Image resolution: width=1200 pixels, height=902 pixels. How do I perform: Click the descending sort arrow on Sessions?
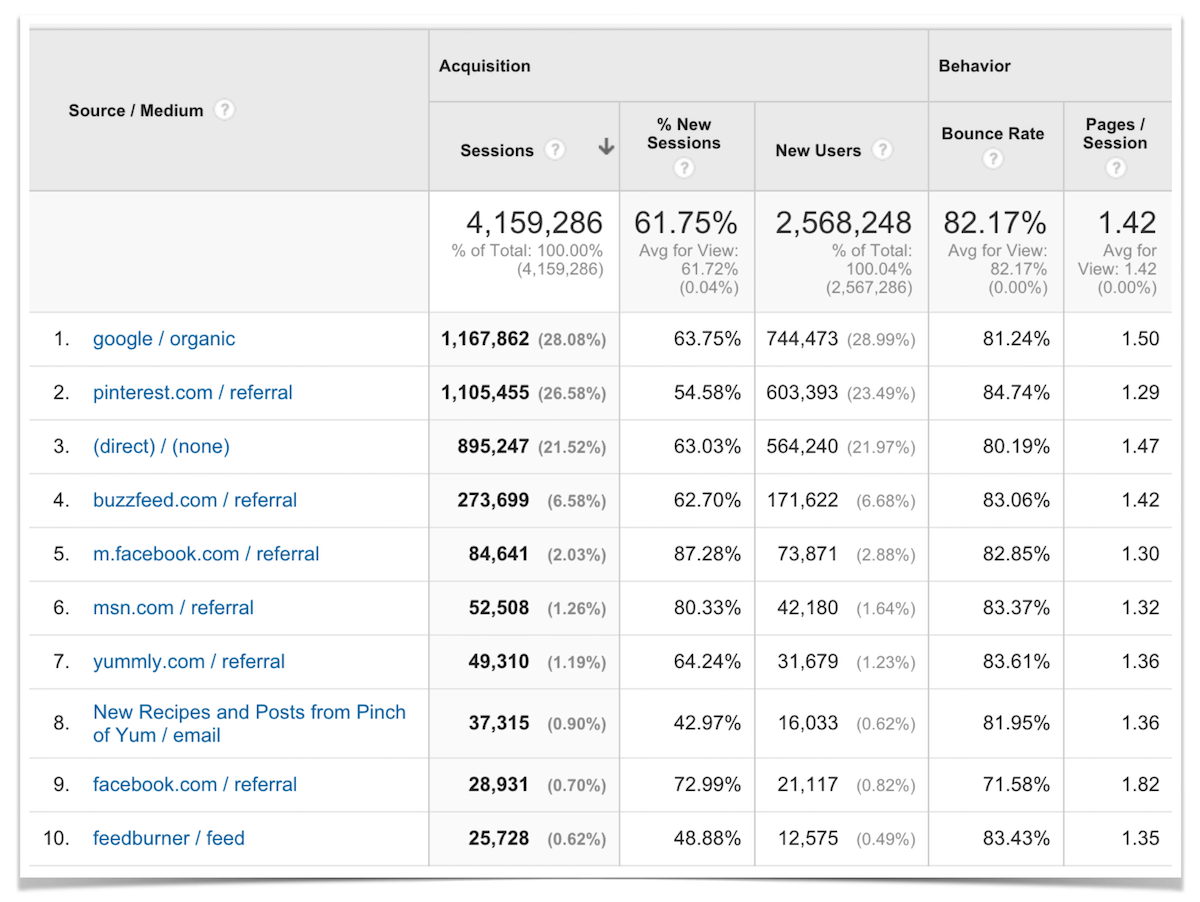click(x=606, y=146)
